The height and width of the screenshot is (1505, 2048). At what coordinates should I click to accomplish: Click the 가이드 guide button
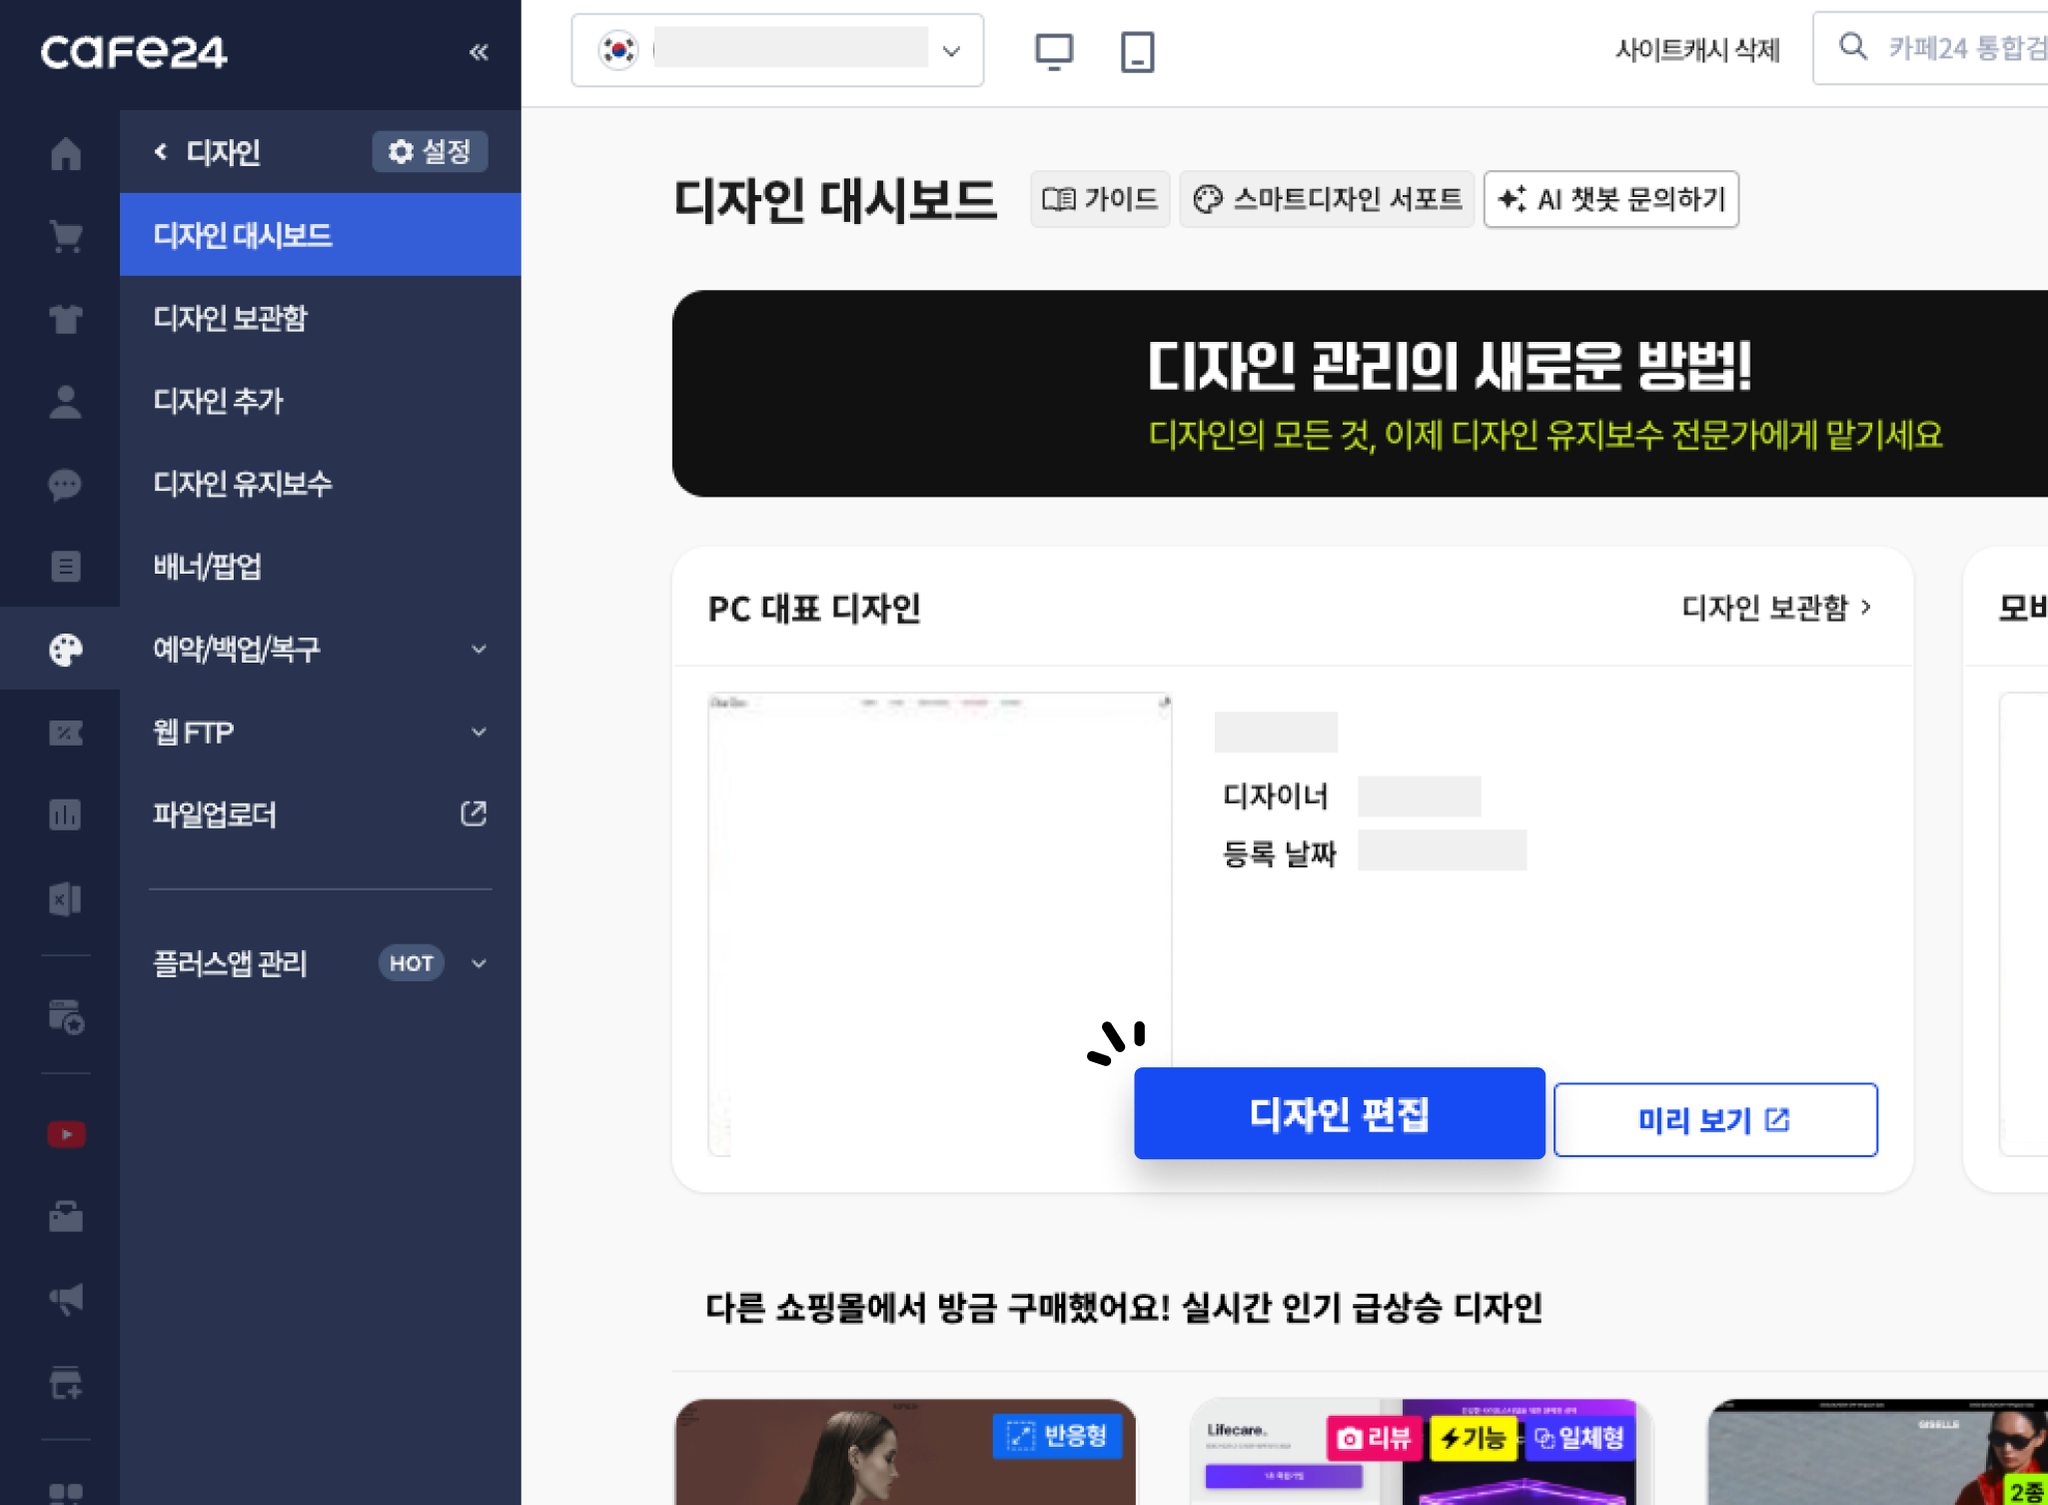click(1100, 199)
